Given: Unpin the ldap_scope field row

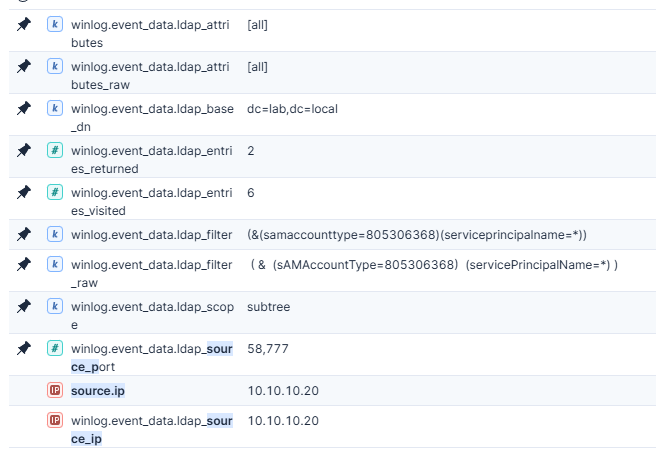Looking at the screenshot, I should 24,306.
